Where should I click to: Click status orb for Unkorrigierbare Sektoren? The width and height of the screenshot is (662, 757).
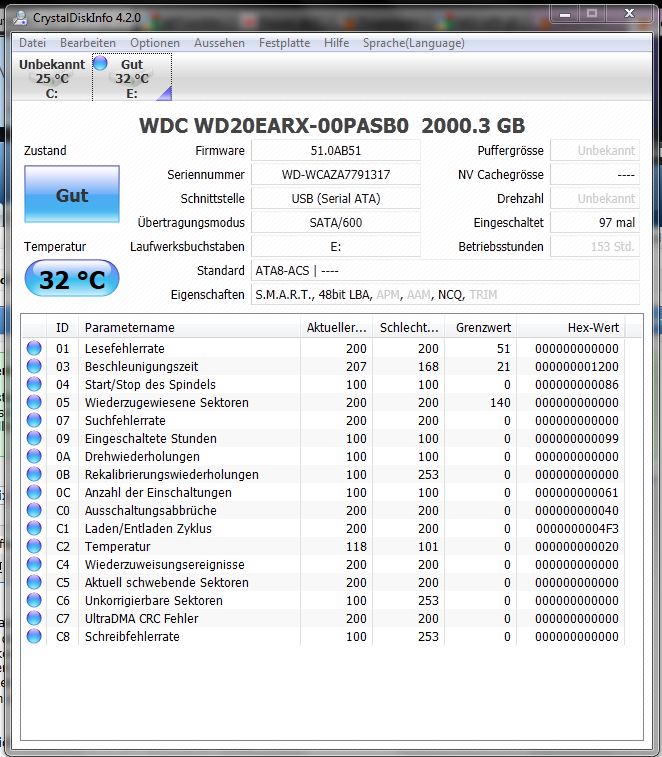coord(34,600)
